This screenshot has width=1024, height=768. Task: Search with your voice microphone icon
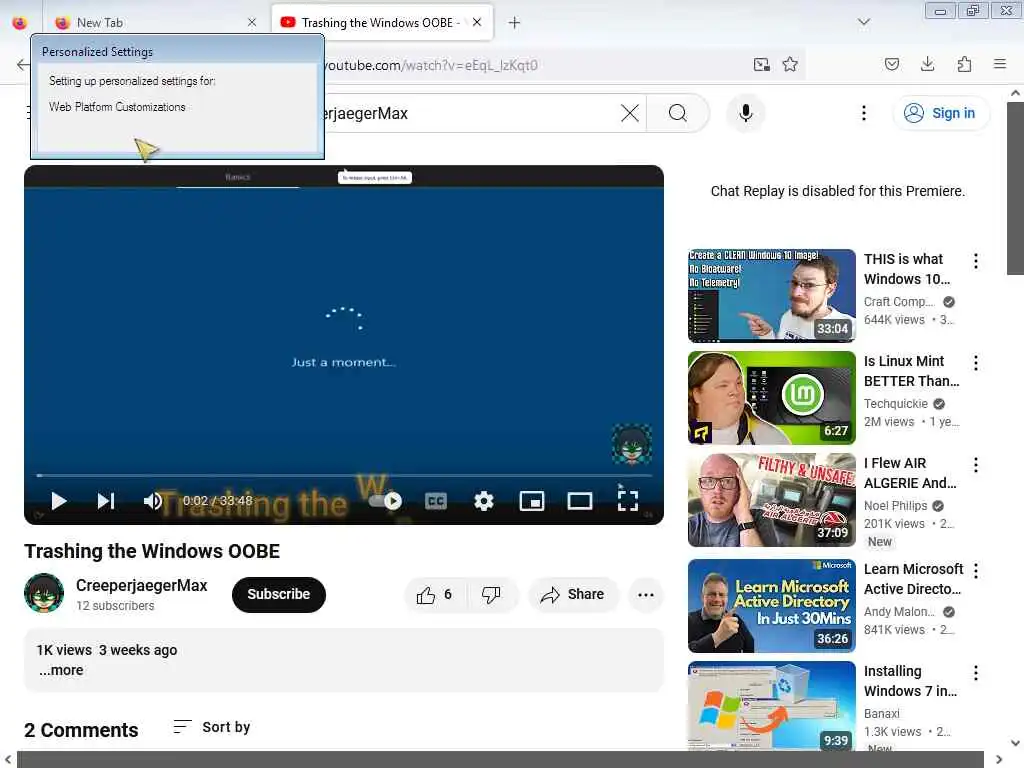(745, 113)
